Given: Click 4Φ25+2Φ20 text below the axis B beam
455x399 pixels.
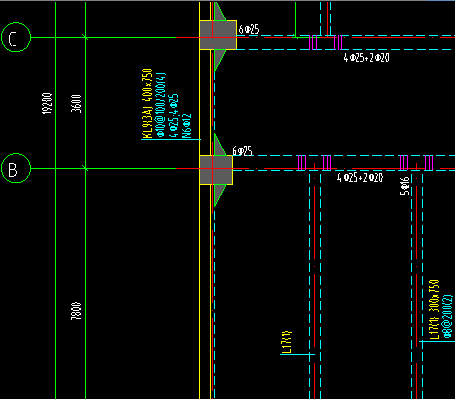Looking at the screenshot, I should click(x=360, y=177).
